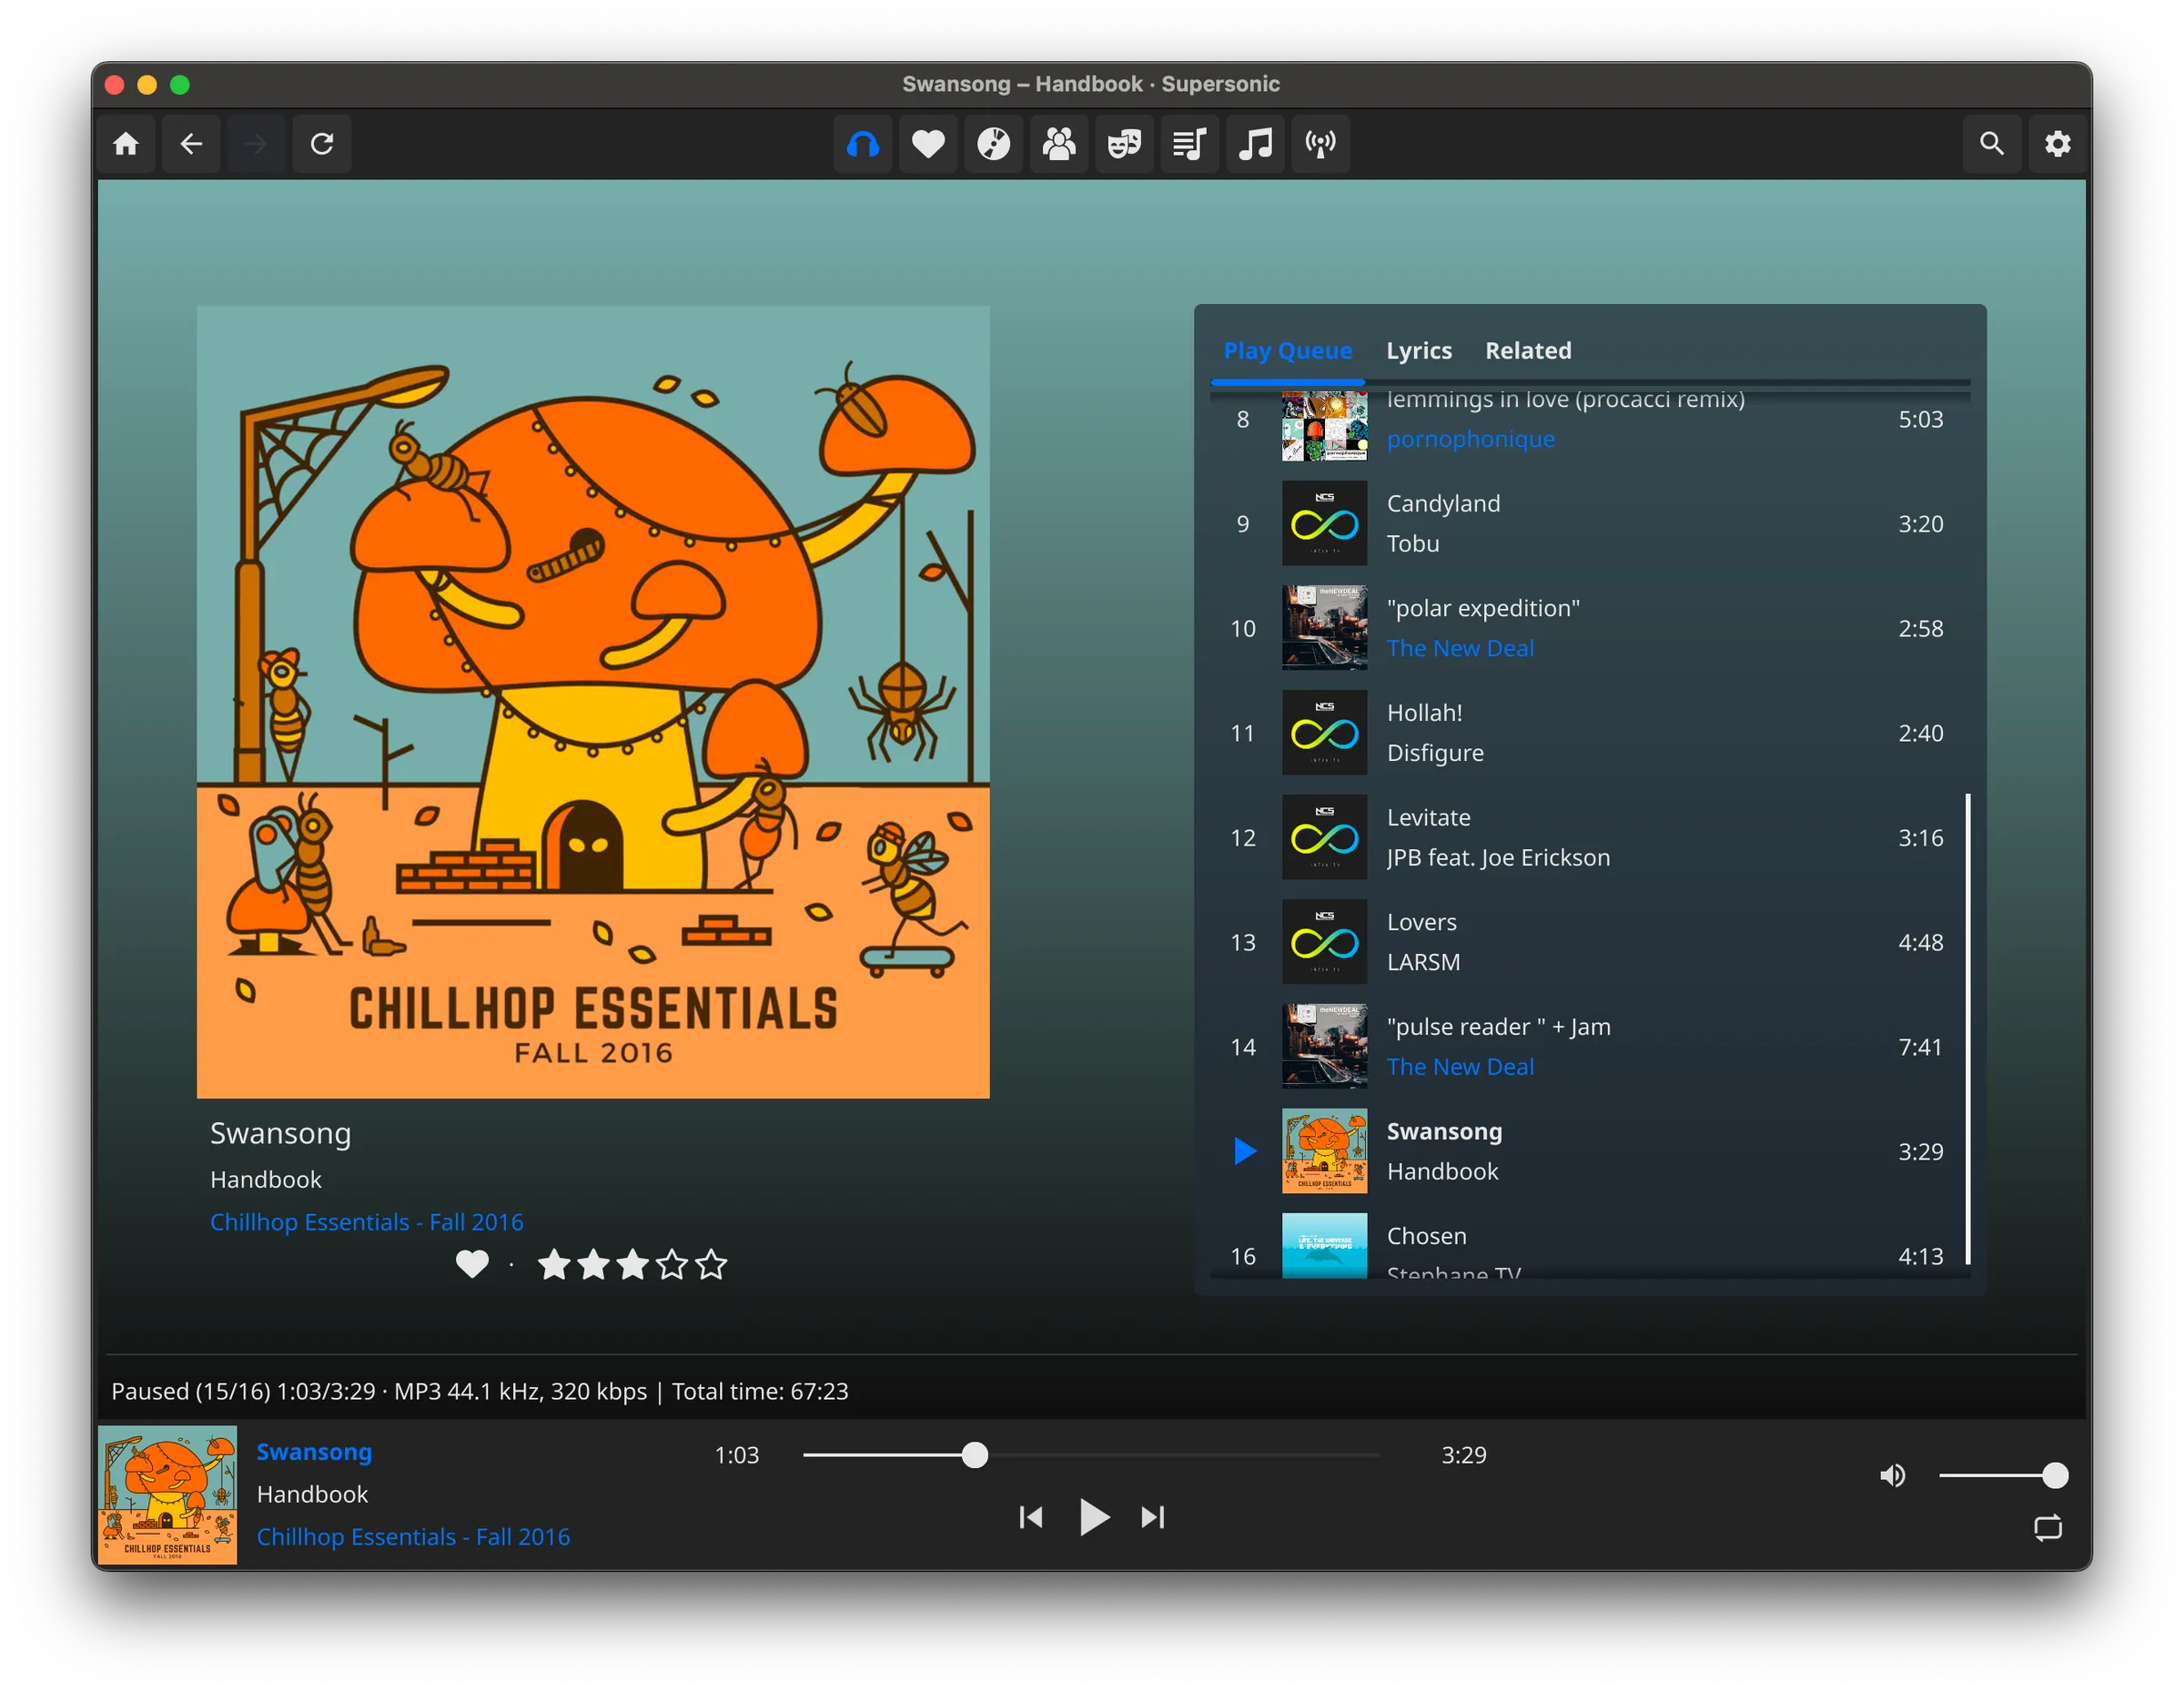2184x1692 pixels.
Task: Toggle repeat mode for playback
Action: pyautogui.click(x=2048, y=1528)
